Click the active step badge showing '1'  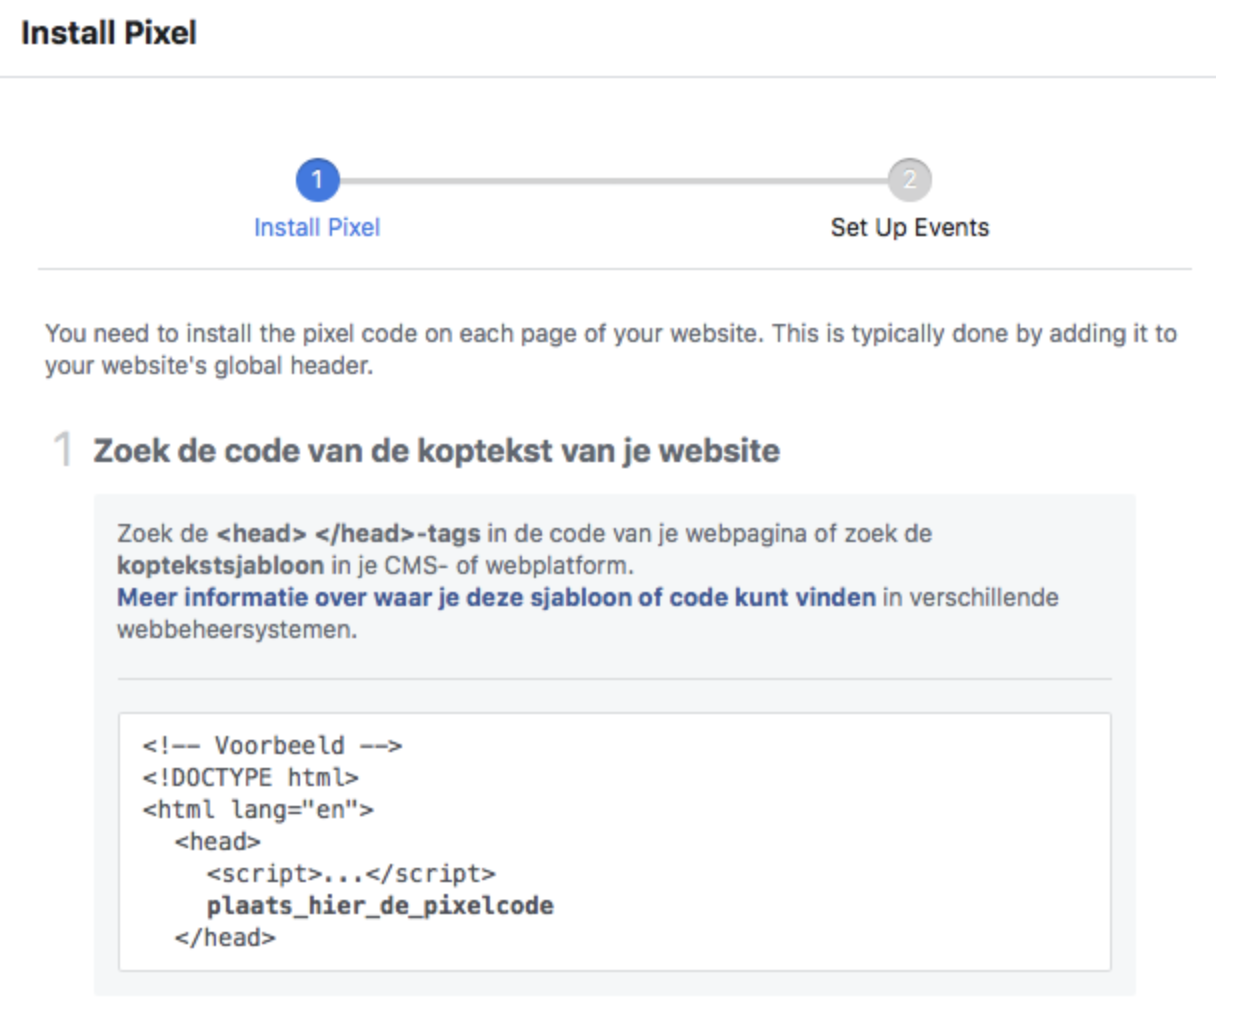click(x=317, y=182)
